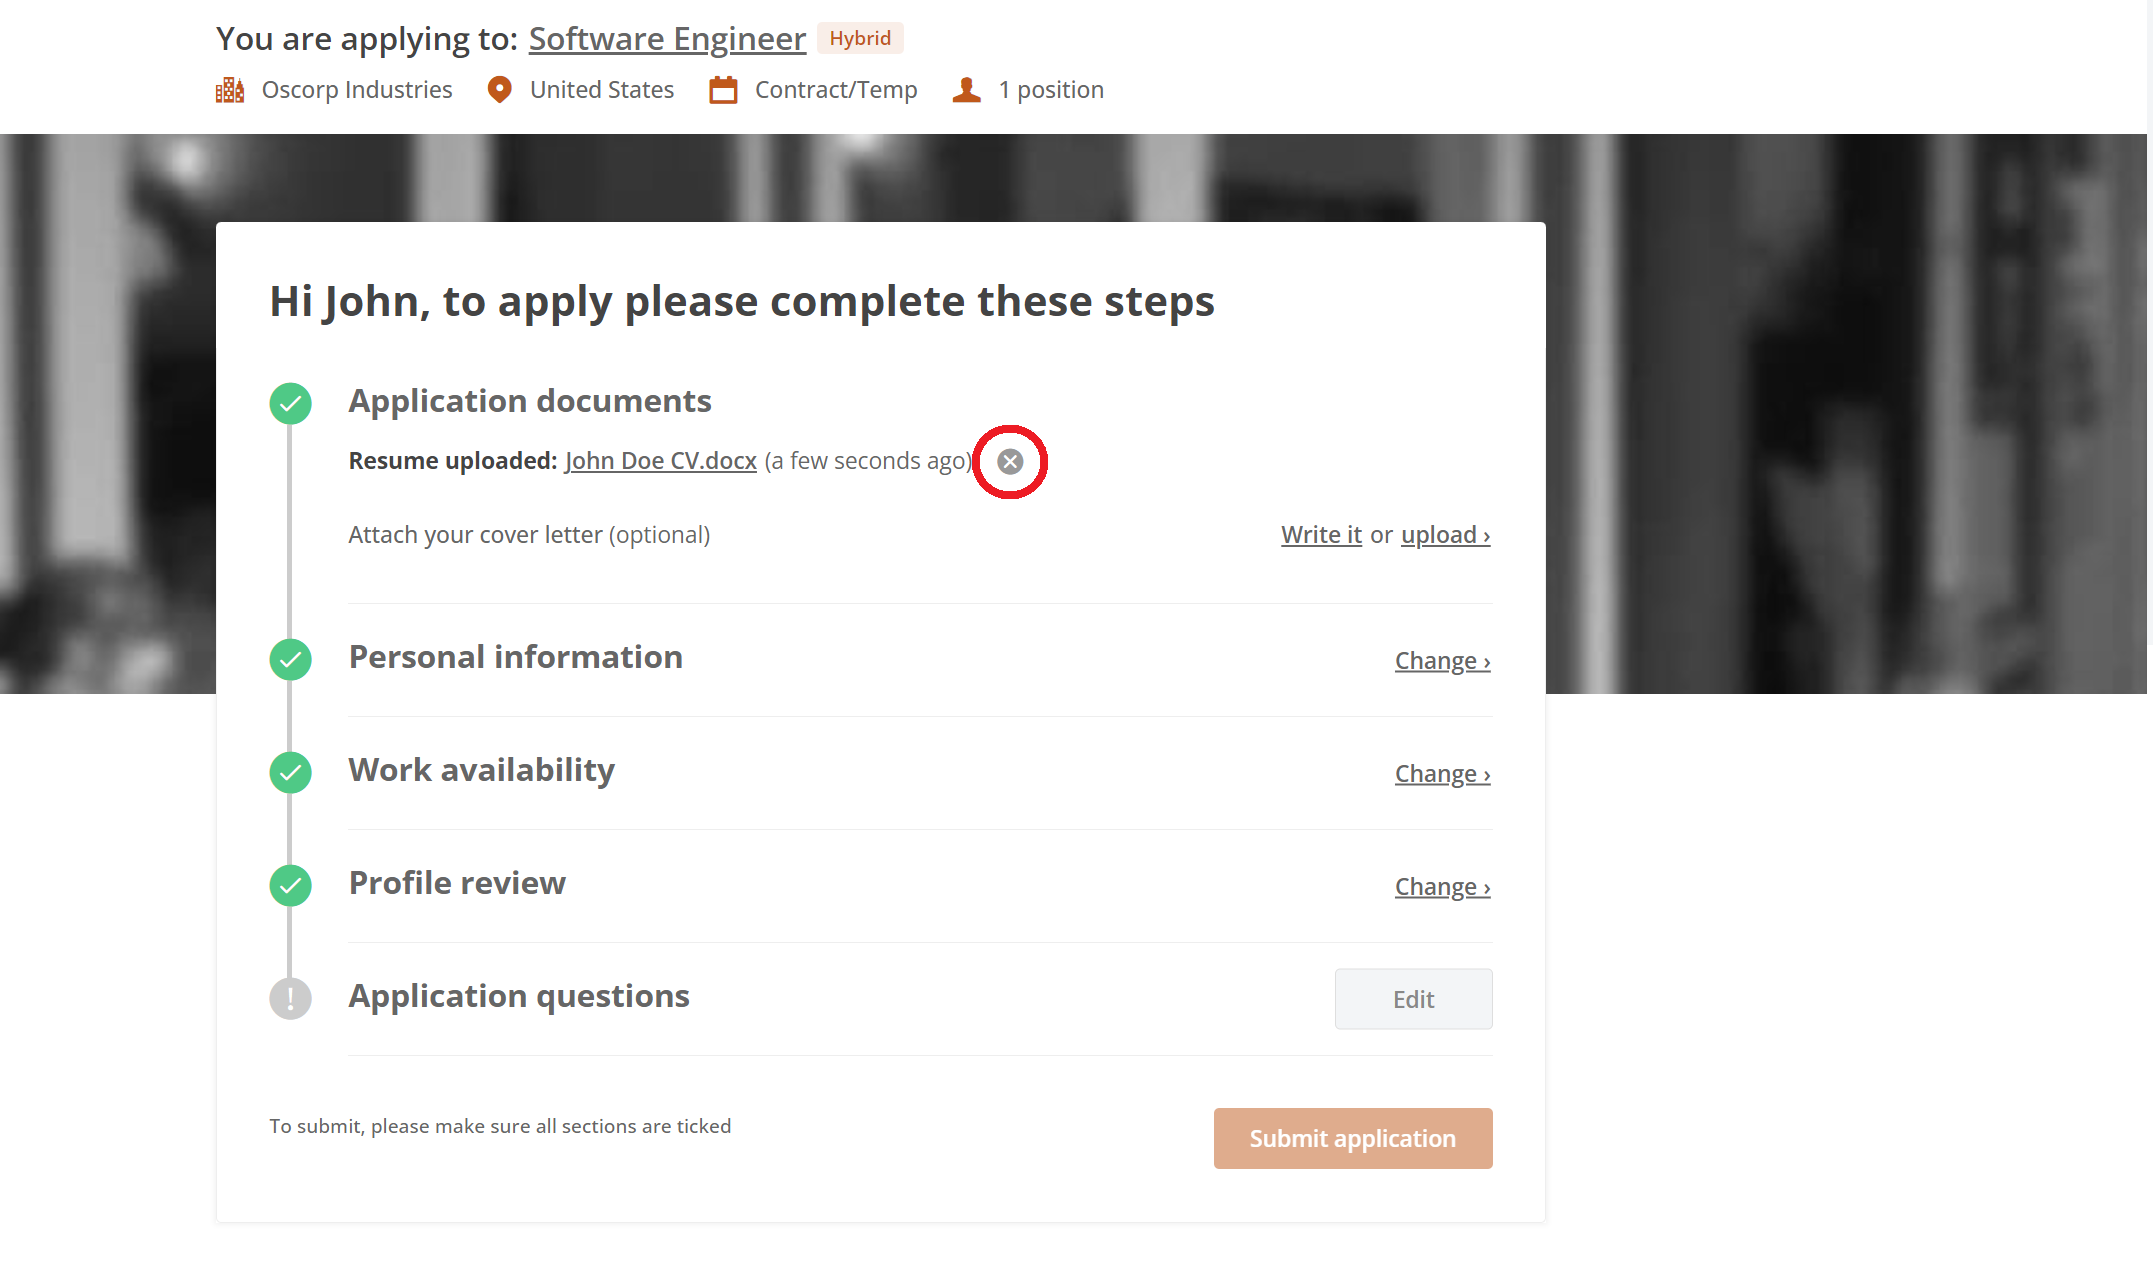
Task: Click the Personal information completed step icon
Action: point(290,660)
